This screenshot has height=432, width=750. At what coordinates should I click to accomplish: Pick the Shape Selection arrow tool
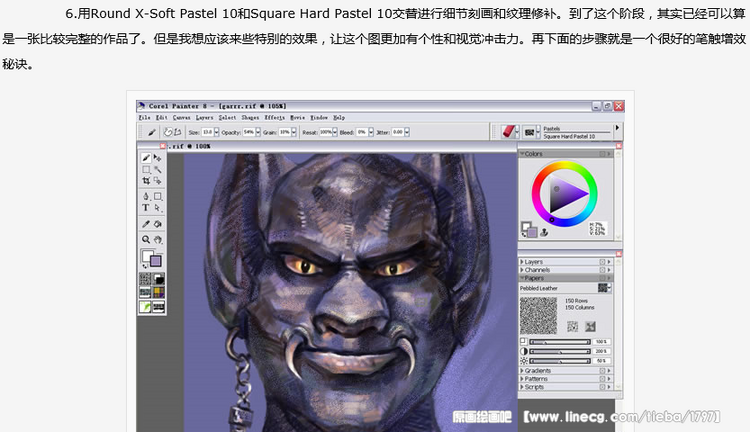157,208
